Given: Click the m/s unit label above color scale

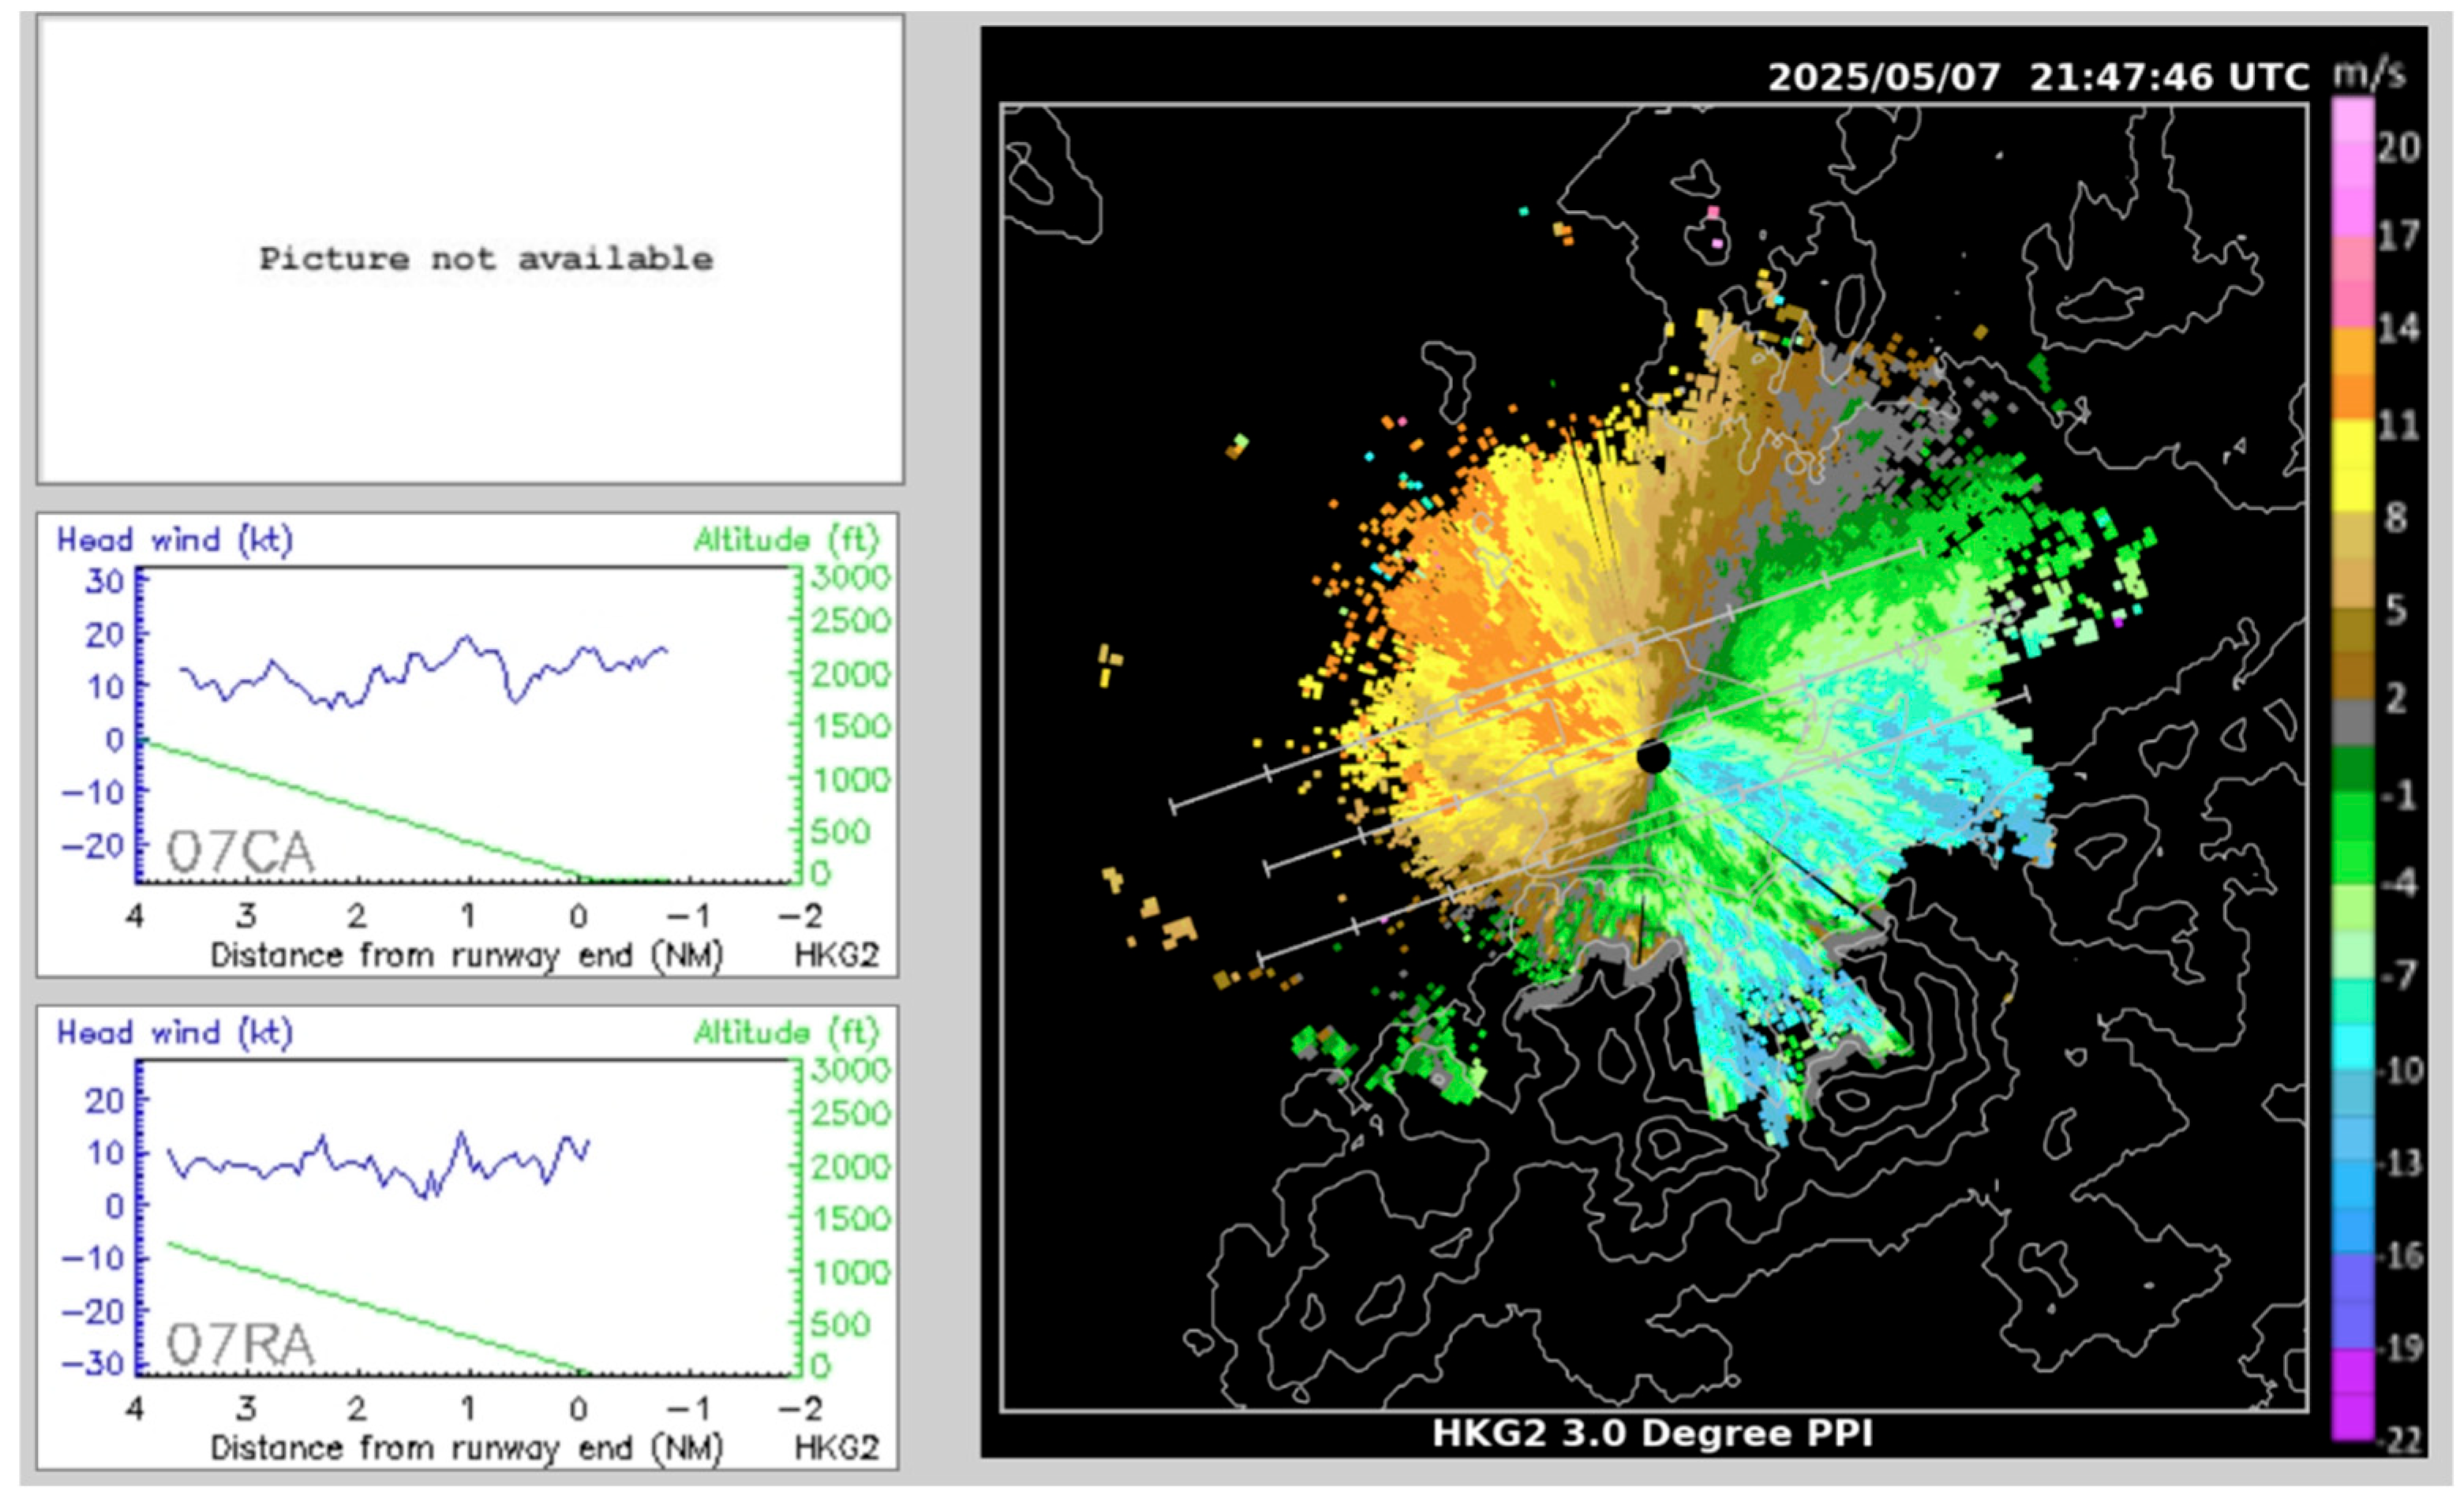Looking at the screenshot, I should (x=2369, y=74).
